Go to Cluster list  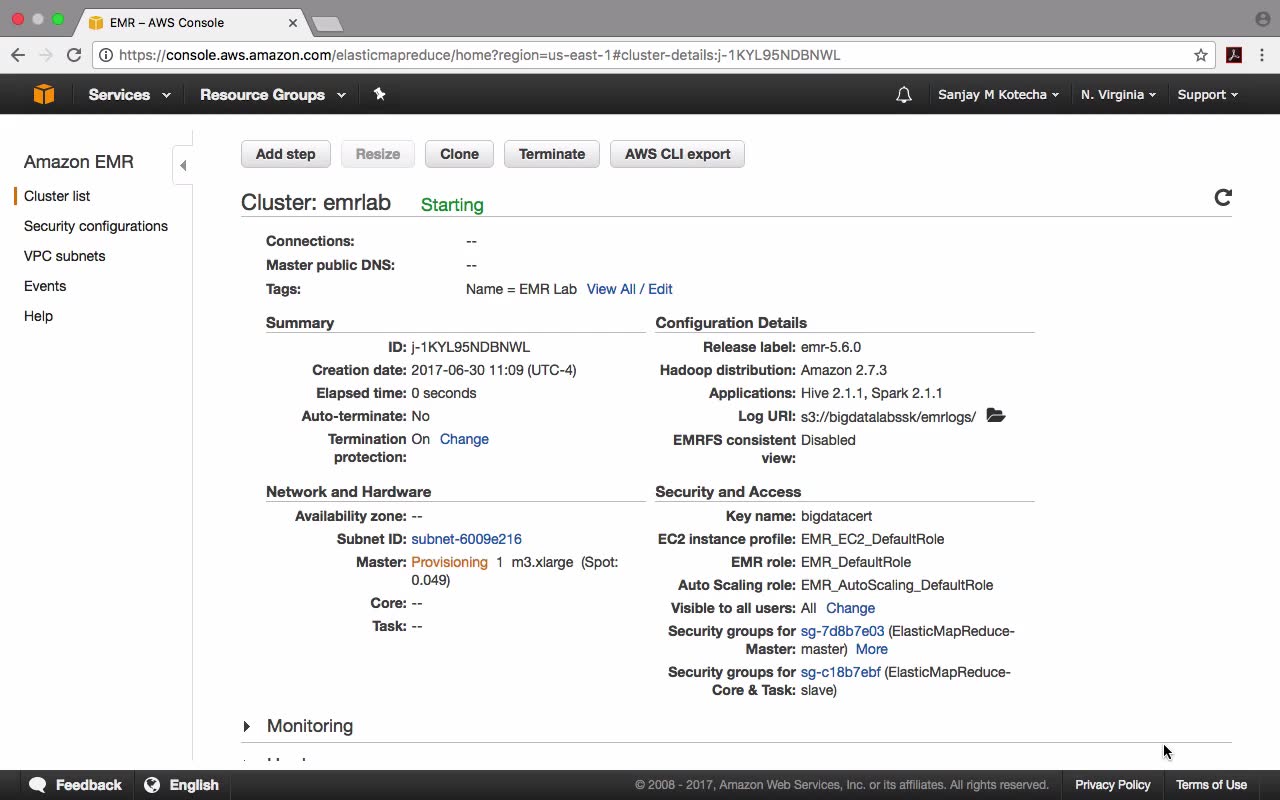tap(57, 196)
